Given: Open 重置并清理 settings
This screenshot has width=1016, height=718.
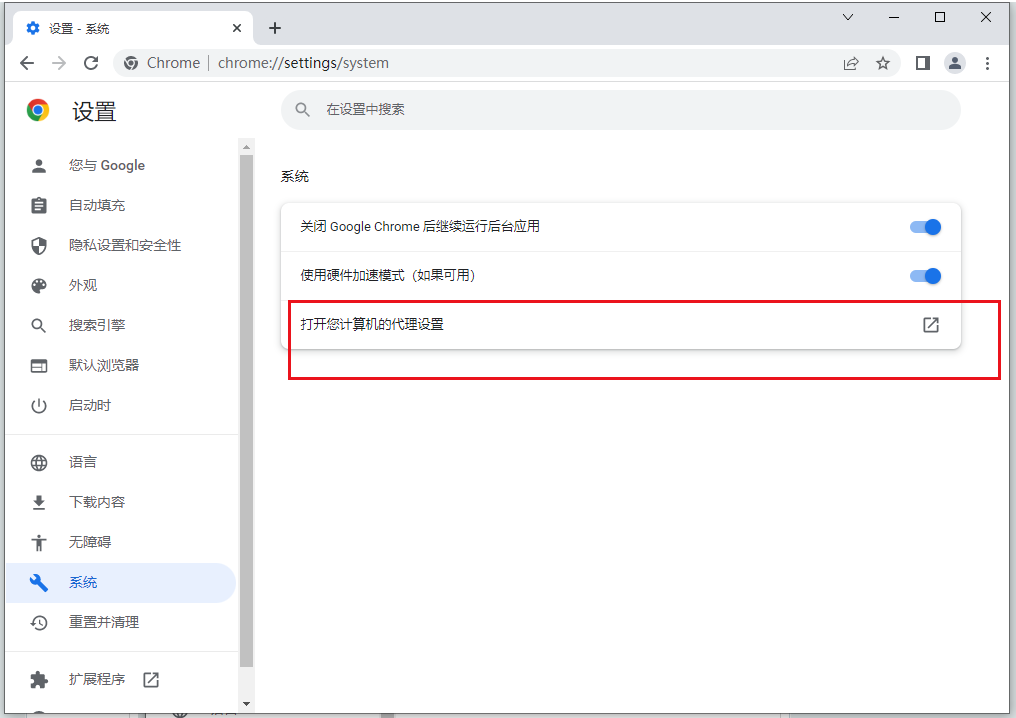Looking at the screenshot, I should point(121,623).
